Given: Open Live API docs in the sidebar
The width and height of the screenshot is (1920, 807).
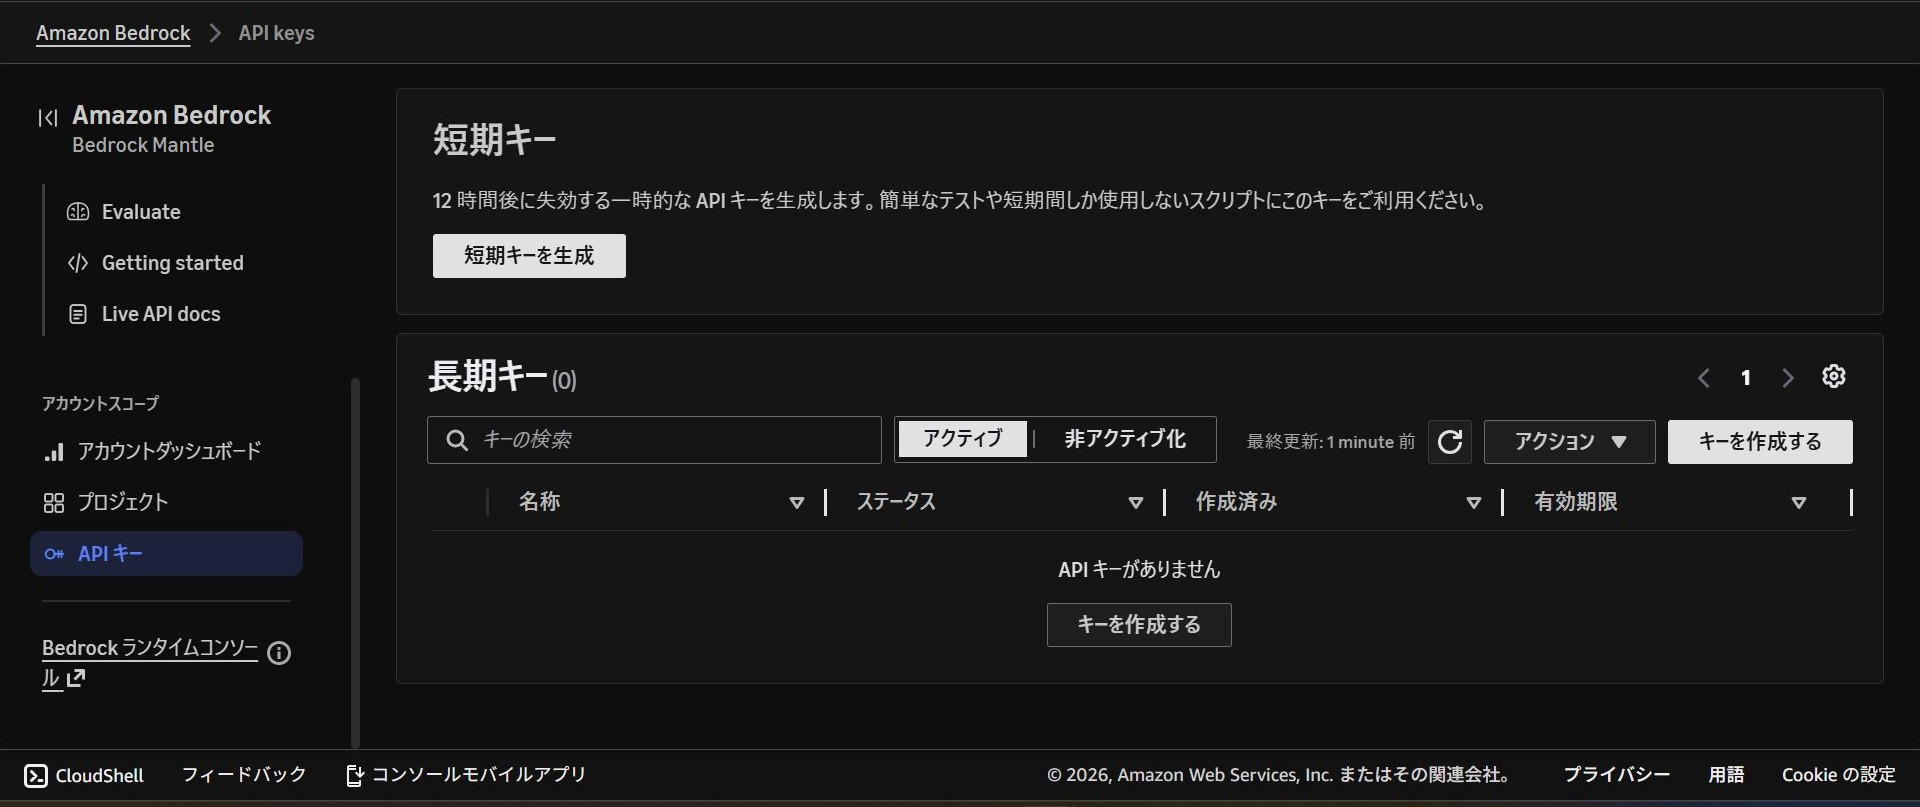Looking at the screenshot, I should coord(161,314).
